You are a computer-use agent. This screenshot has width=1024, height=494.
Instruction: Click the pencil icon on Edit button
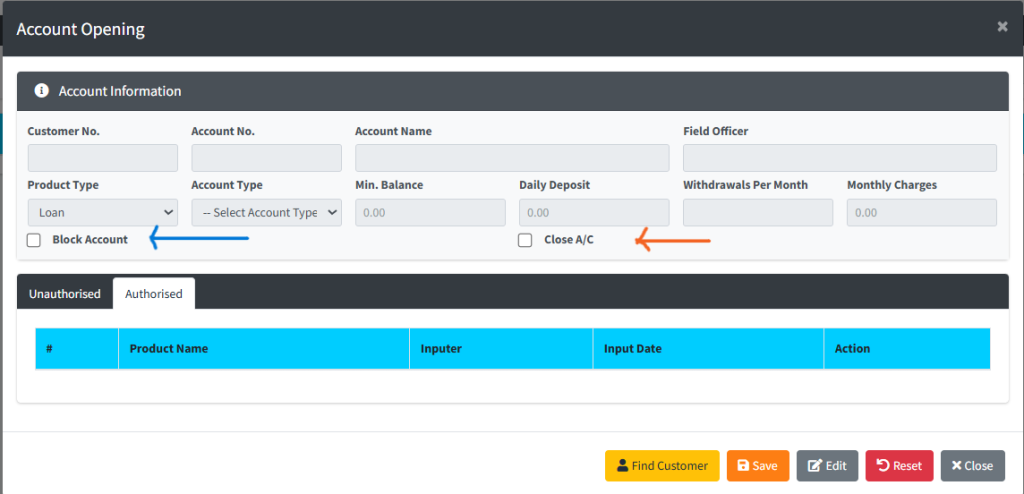click(815, 466)
